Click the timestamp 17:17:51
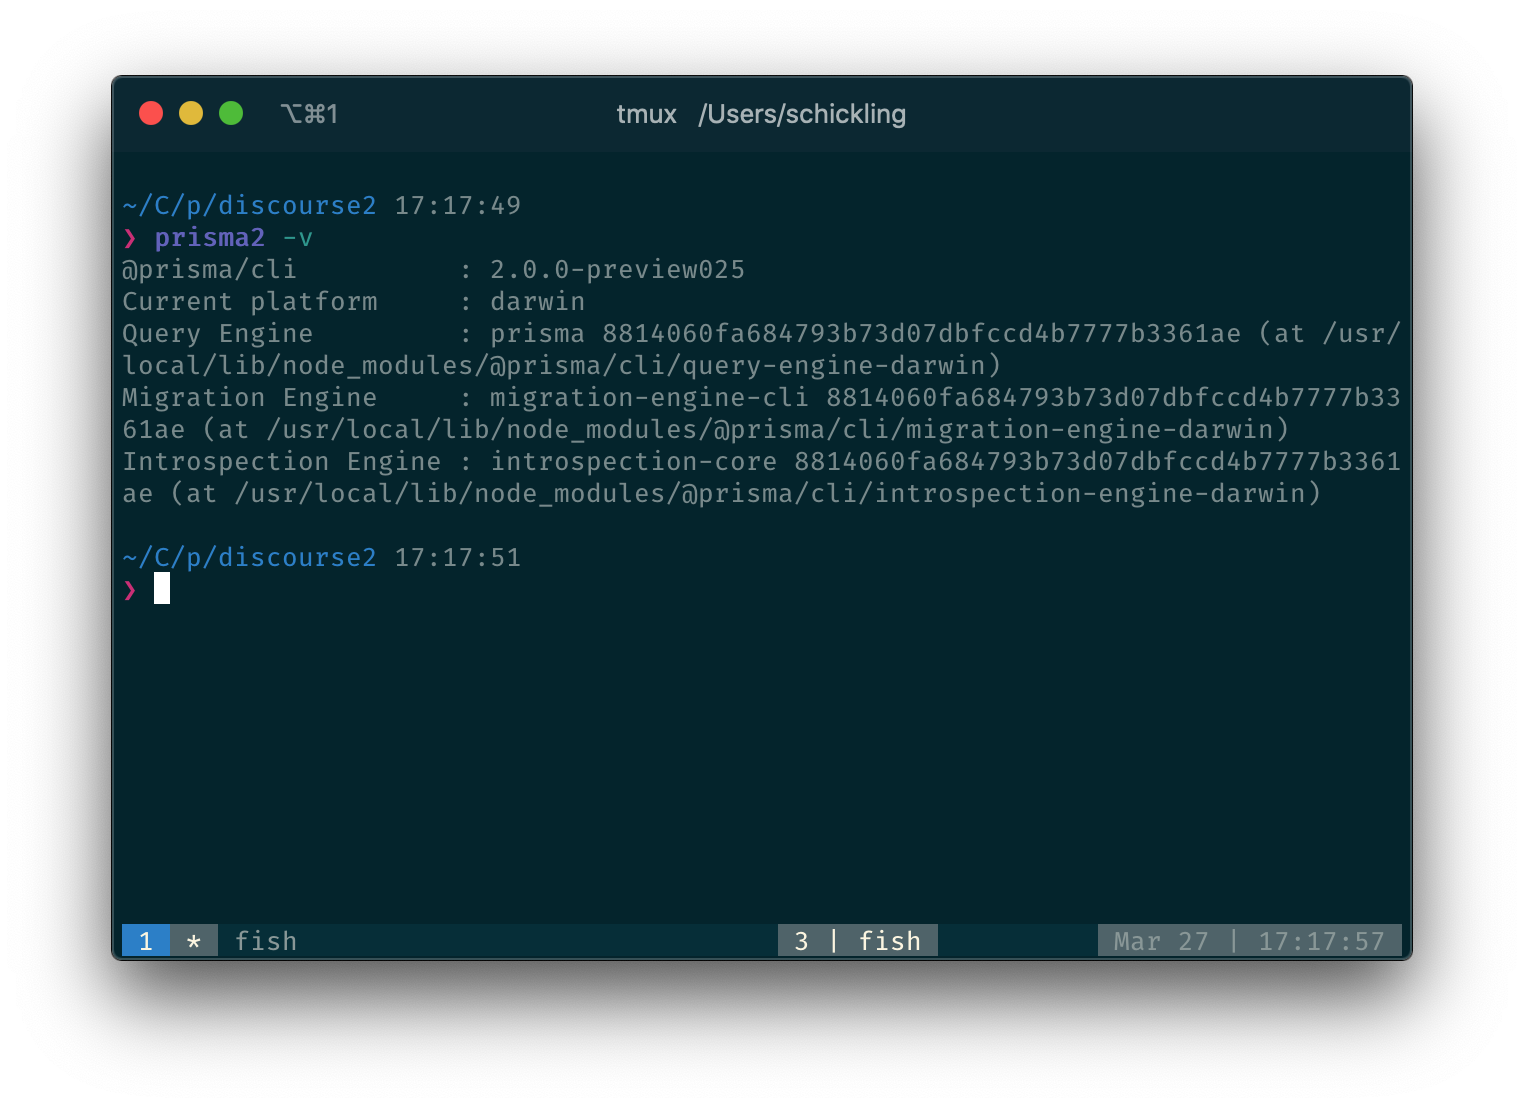The width and height of the screenshot is (1524, 1108). click(458, 558)
